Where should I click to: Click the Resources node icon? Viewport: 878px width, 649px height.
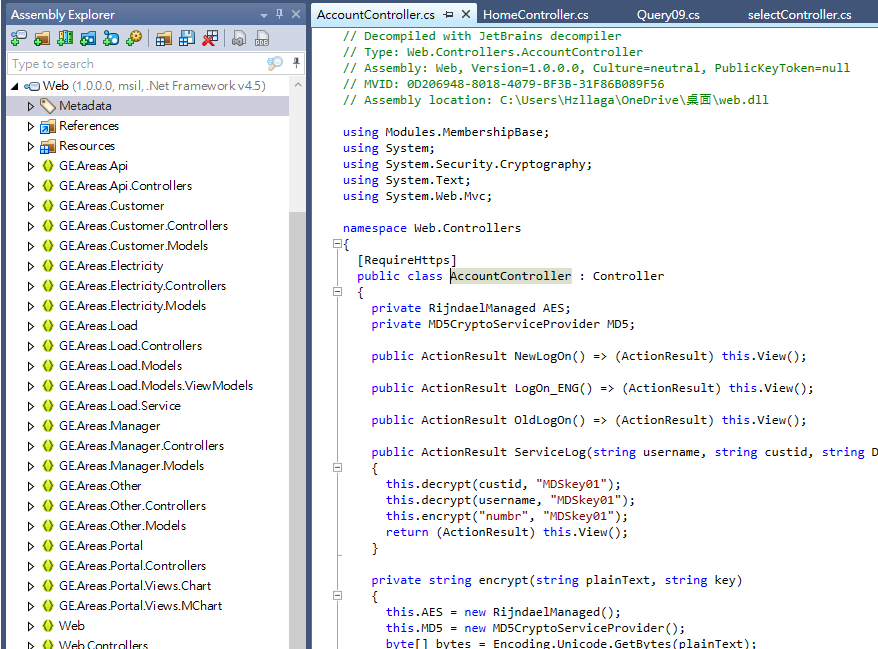(x=48, y=146)
